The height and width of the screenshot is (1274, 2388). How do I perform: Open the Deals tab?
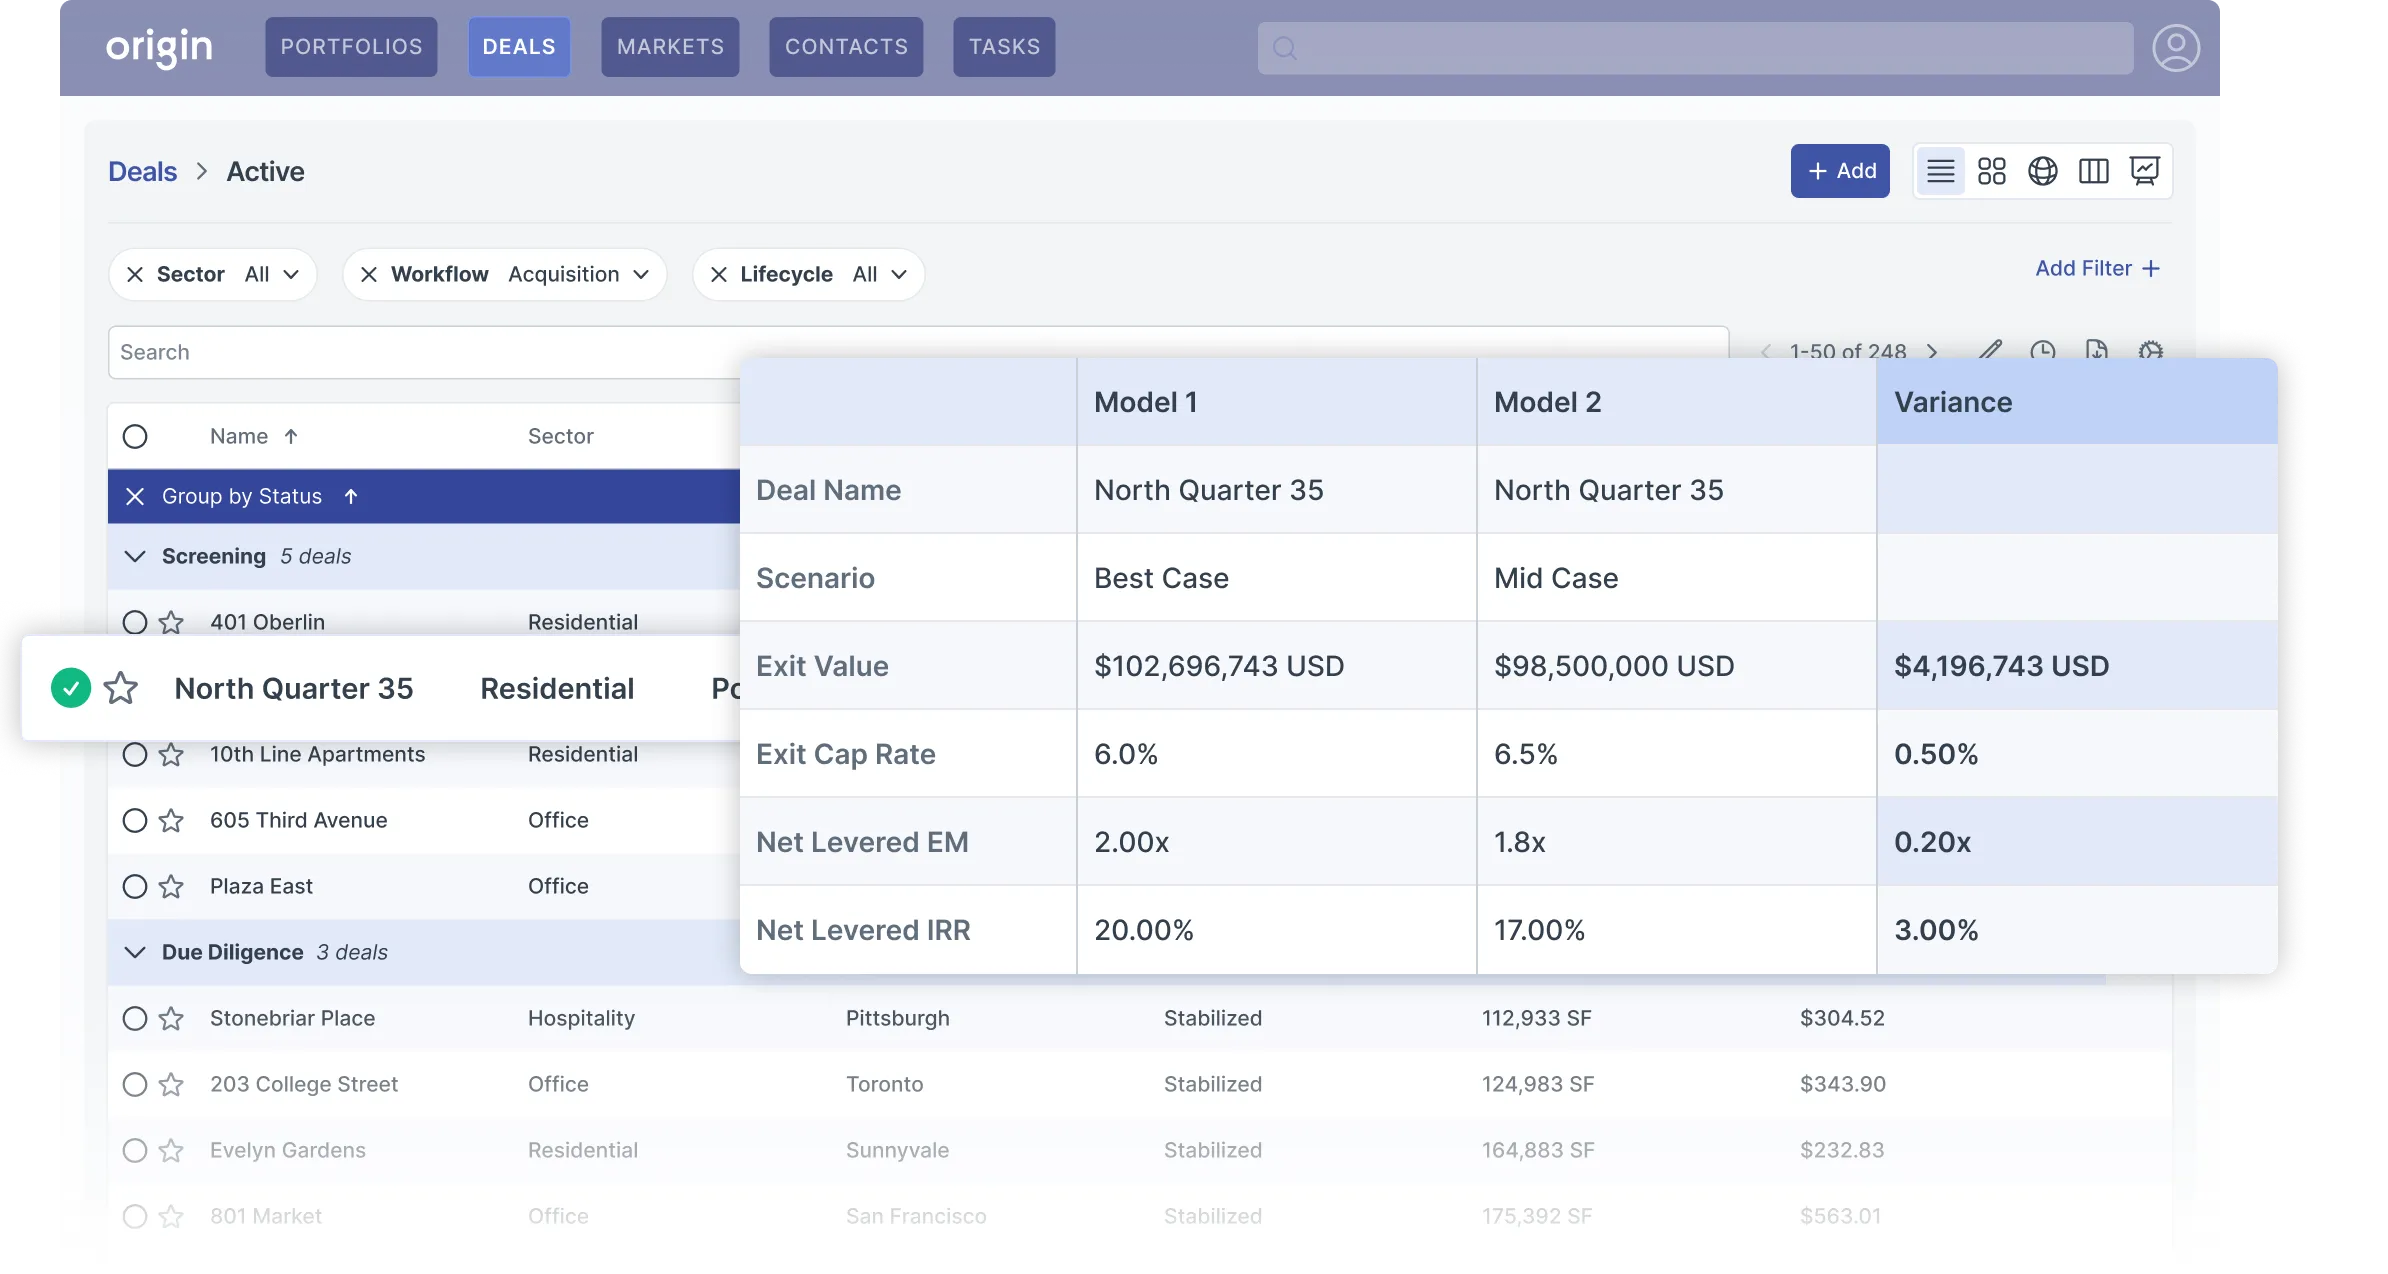click(519, 47)
